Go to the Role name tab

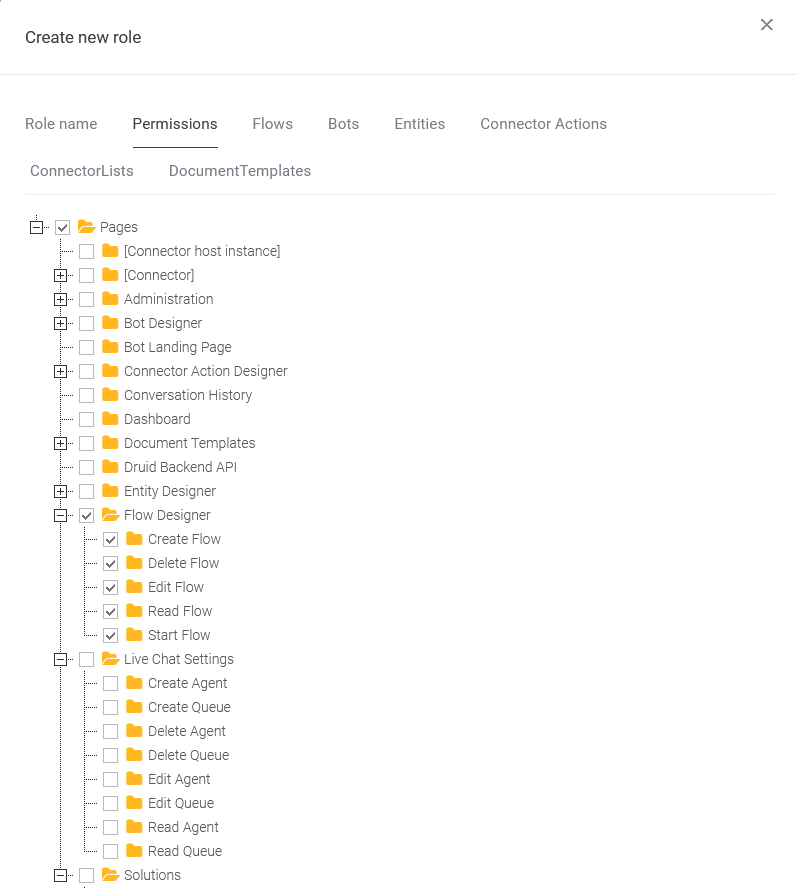pos(61,124)
